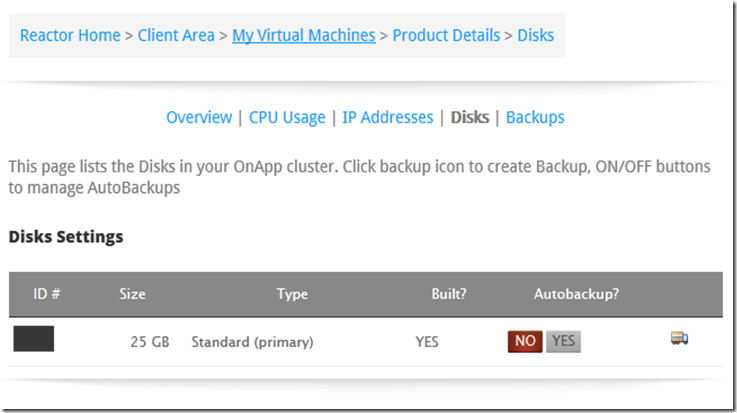Go to Client Area breadcrumb
Image resolution: width=737 pixels, height=413 pixels.
[176, 35]
